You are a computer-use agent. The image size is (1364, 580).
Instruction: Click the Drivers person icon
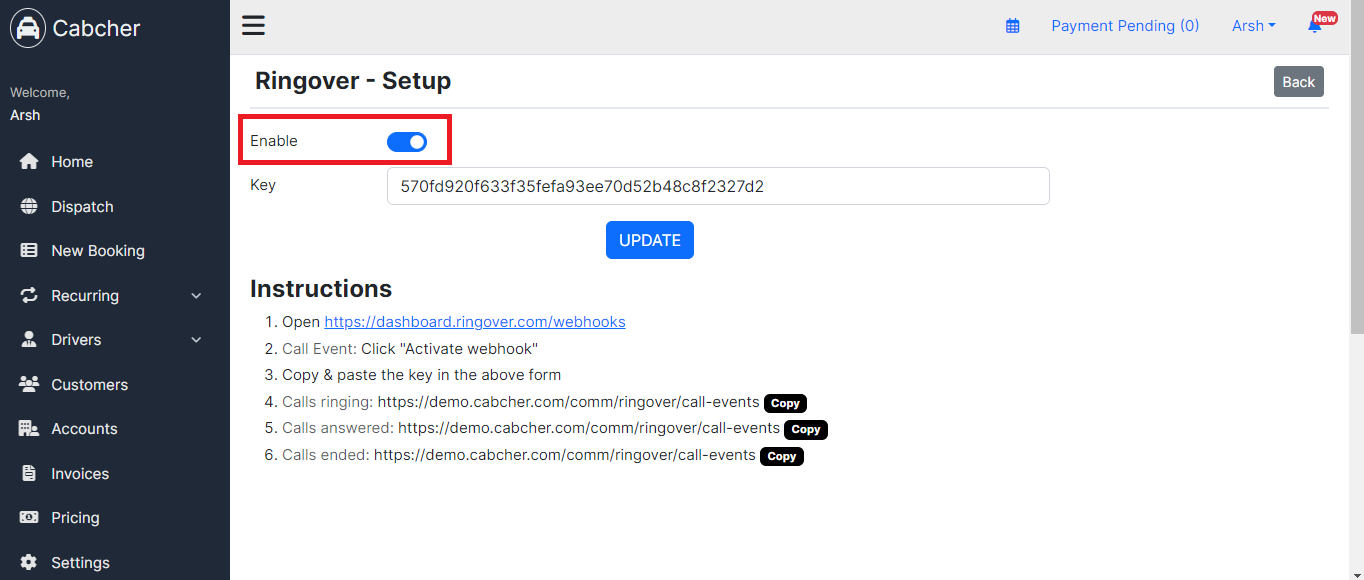[29, 340]
